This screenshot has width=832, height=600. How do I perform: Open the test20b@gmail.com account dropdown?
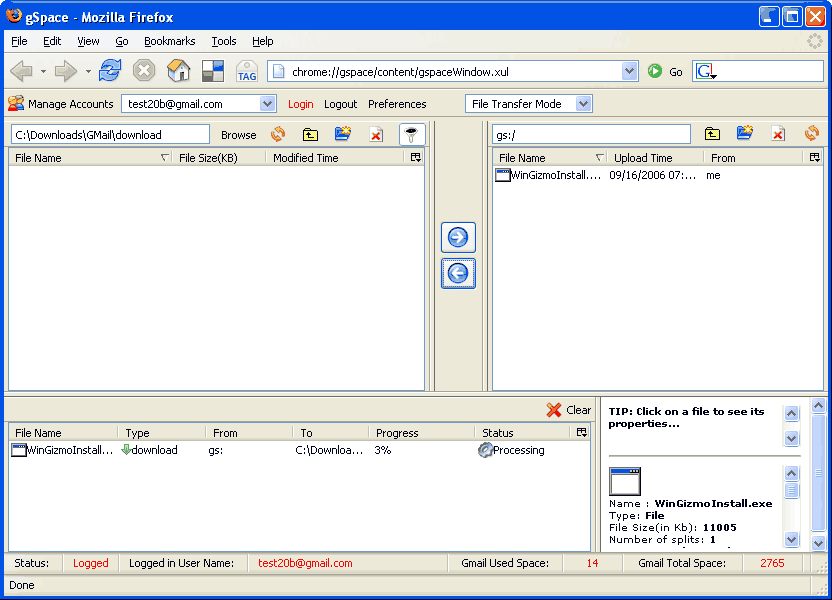267,103
